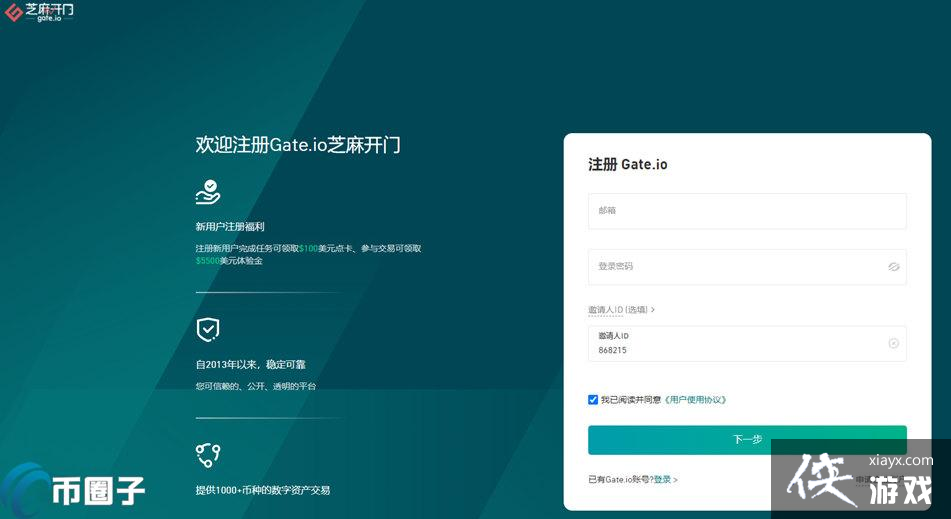The image size is (951, 519).
Task: Open the 《用户使用协议》 link
Action: pyautogui.click(x=695, y=400)
